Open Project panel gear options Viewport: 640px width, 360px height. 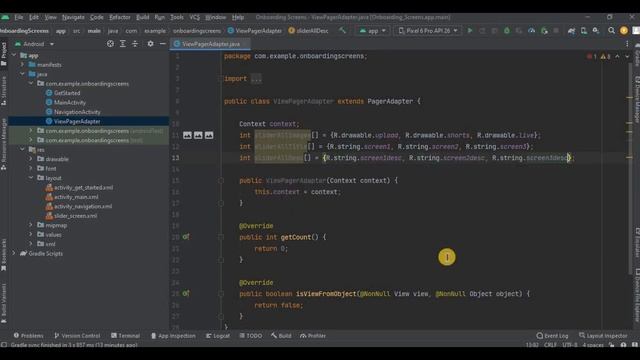tap(150, 44)
